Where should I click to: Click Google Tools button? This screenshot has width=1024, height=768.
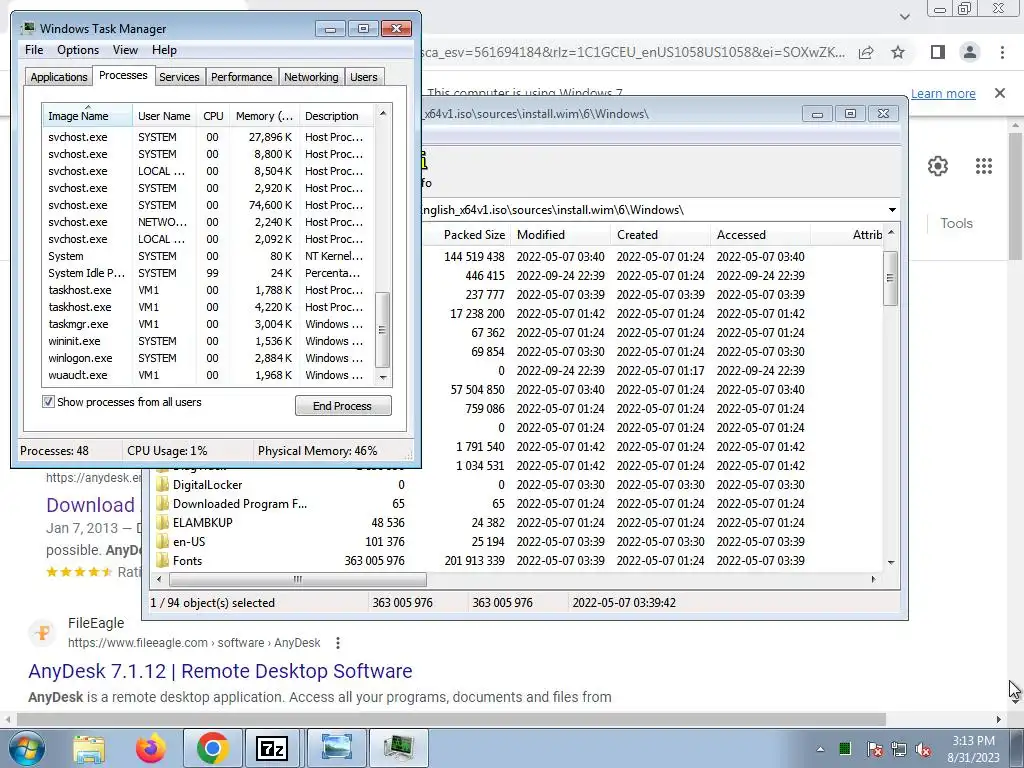tap(956, 223)
